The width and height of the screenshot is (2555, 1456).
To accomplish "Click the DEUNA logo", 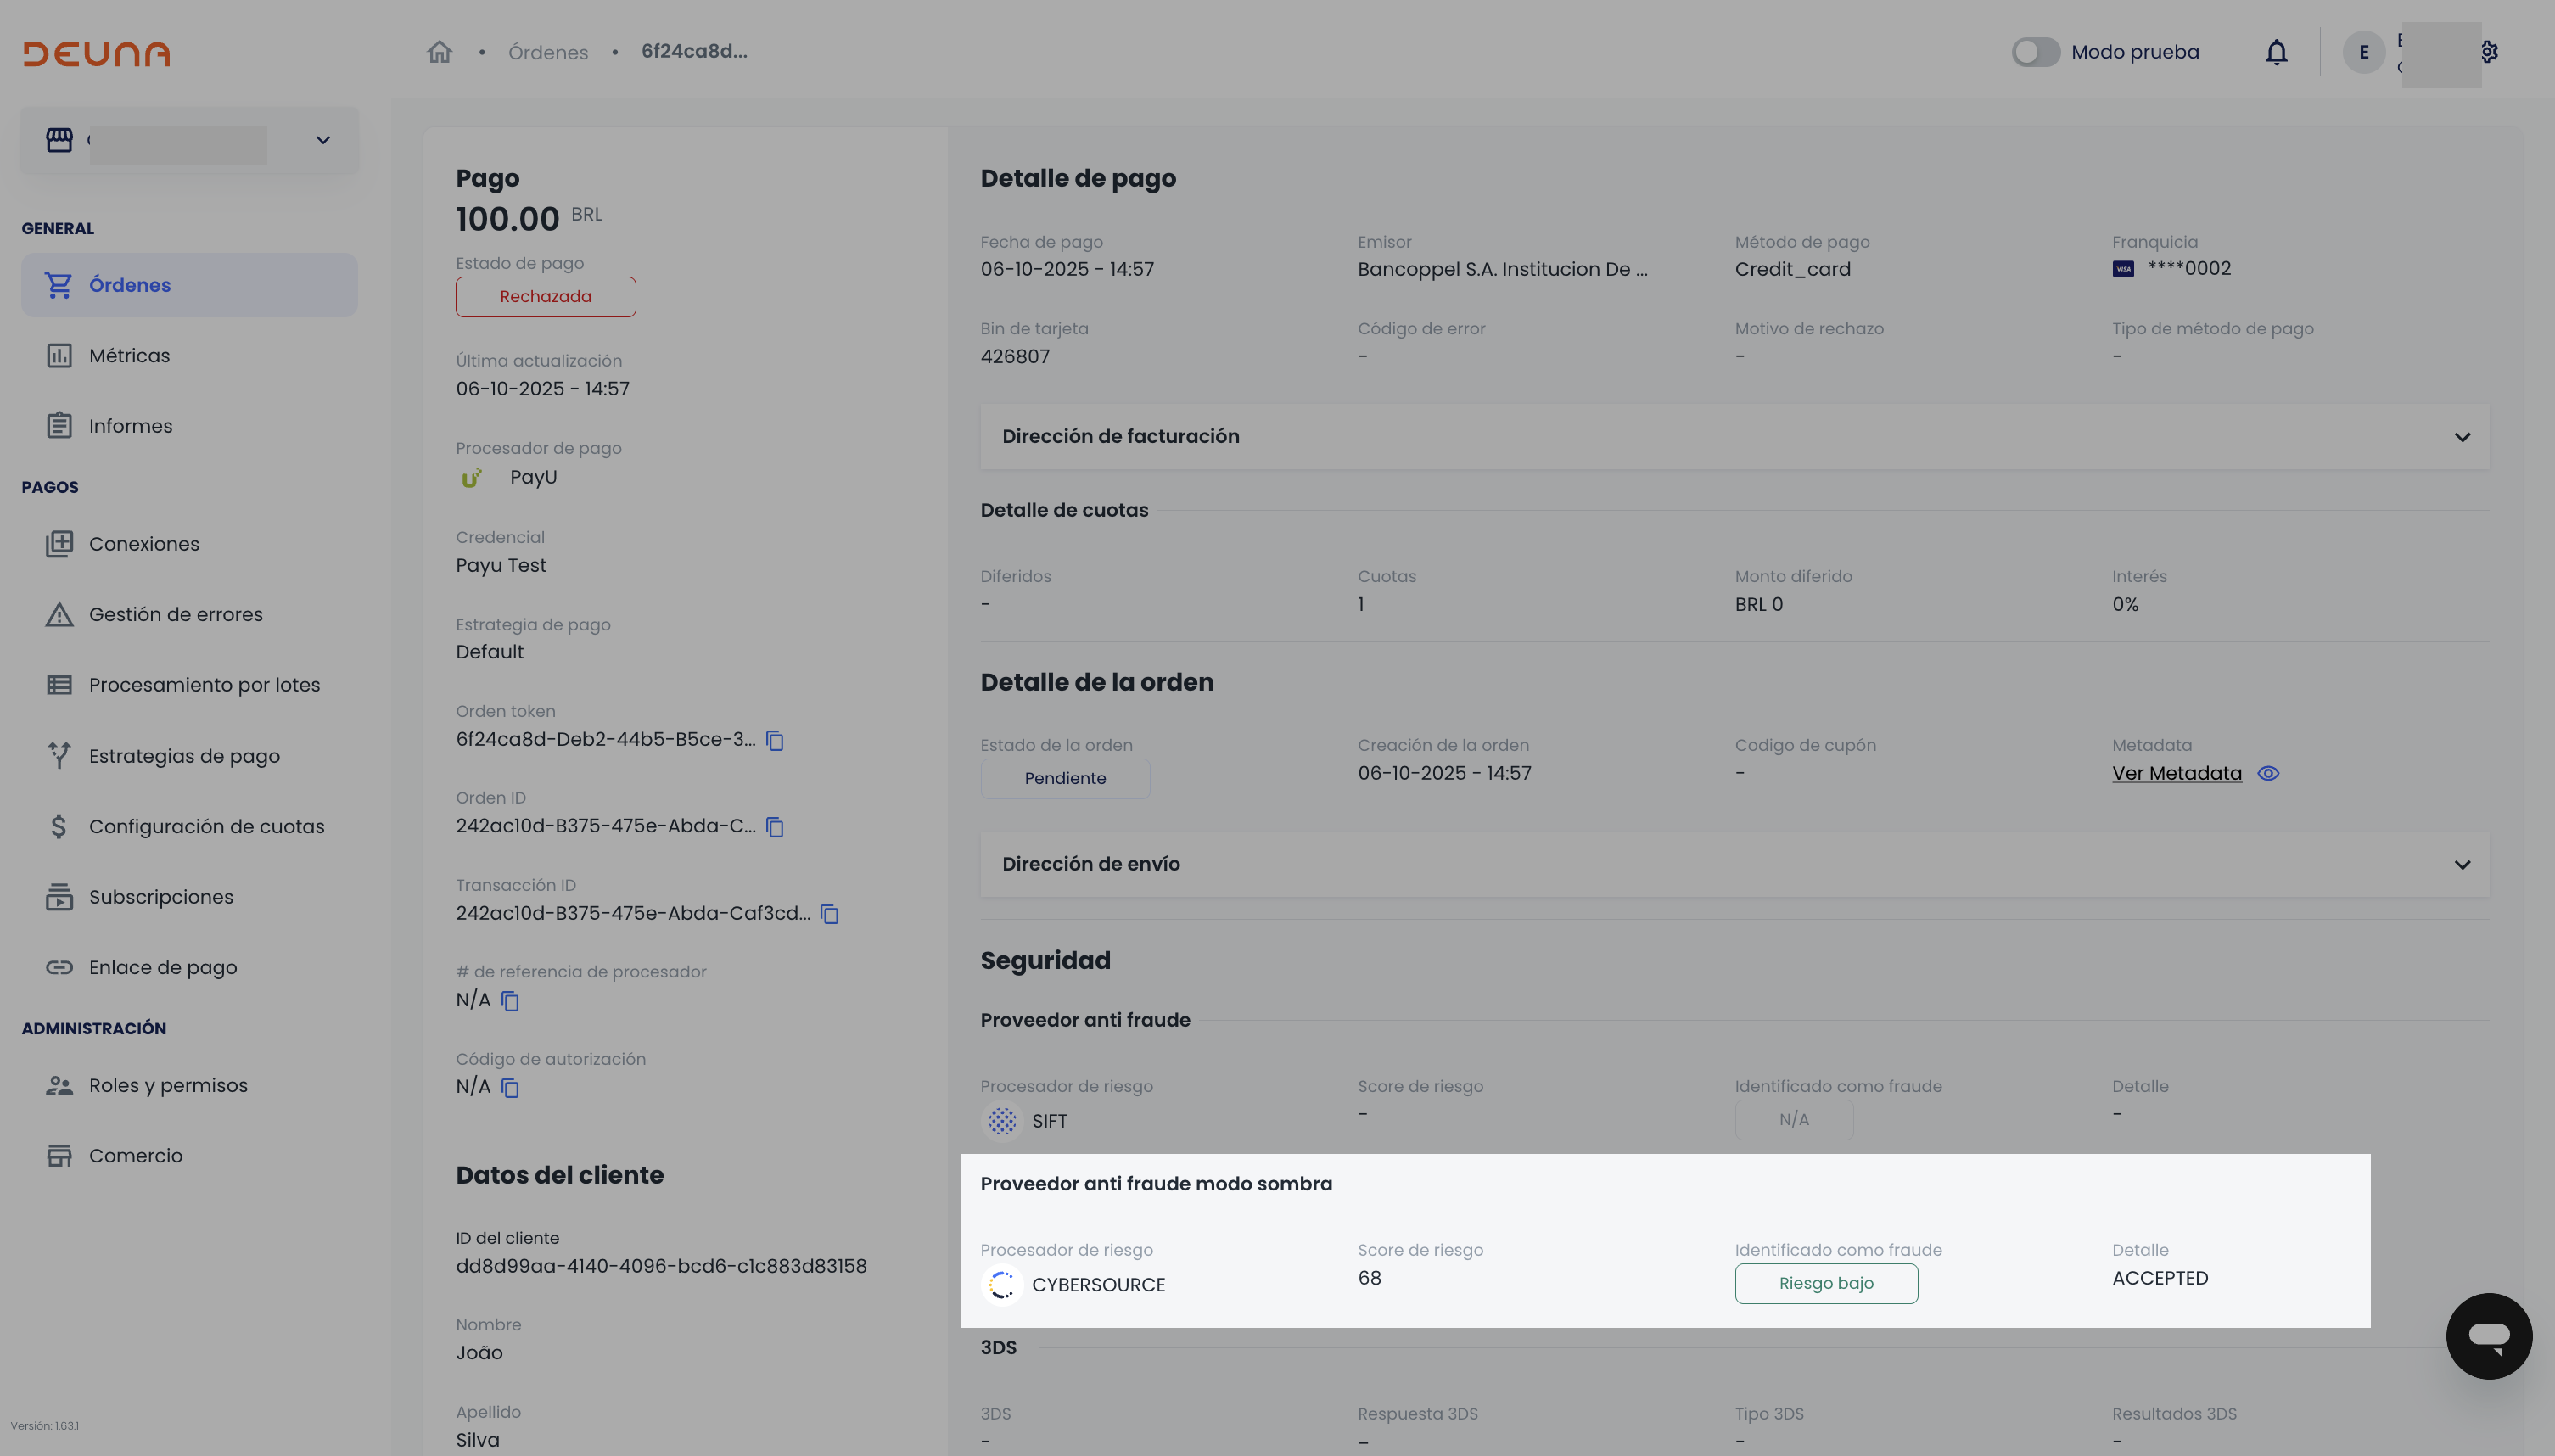I will 96,53.
